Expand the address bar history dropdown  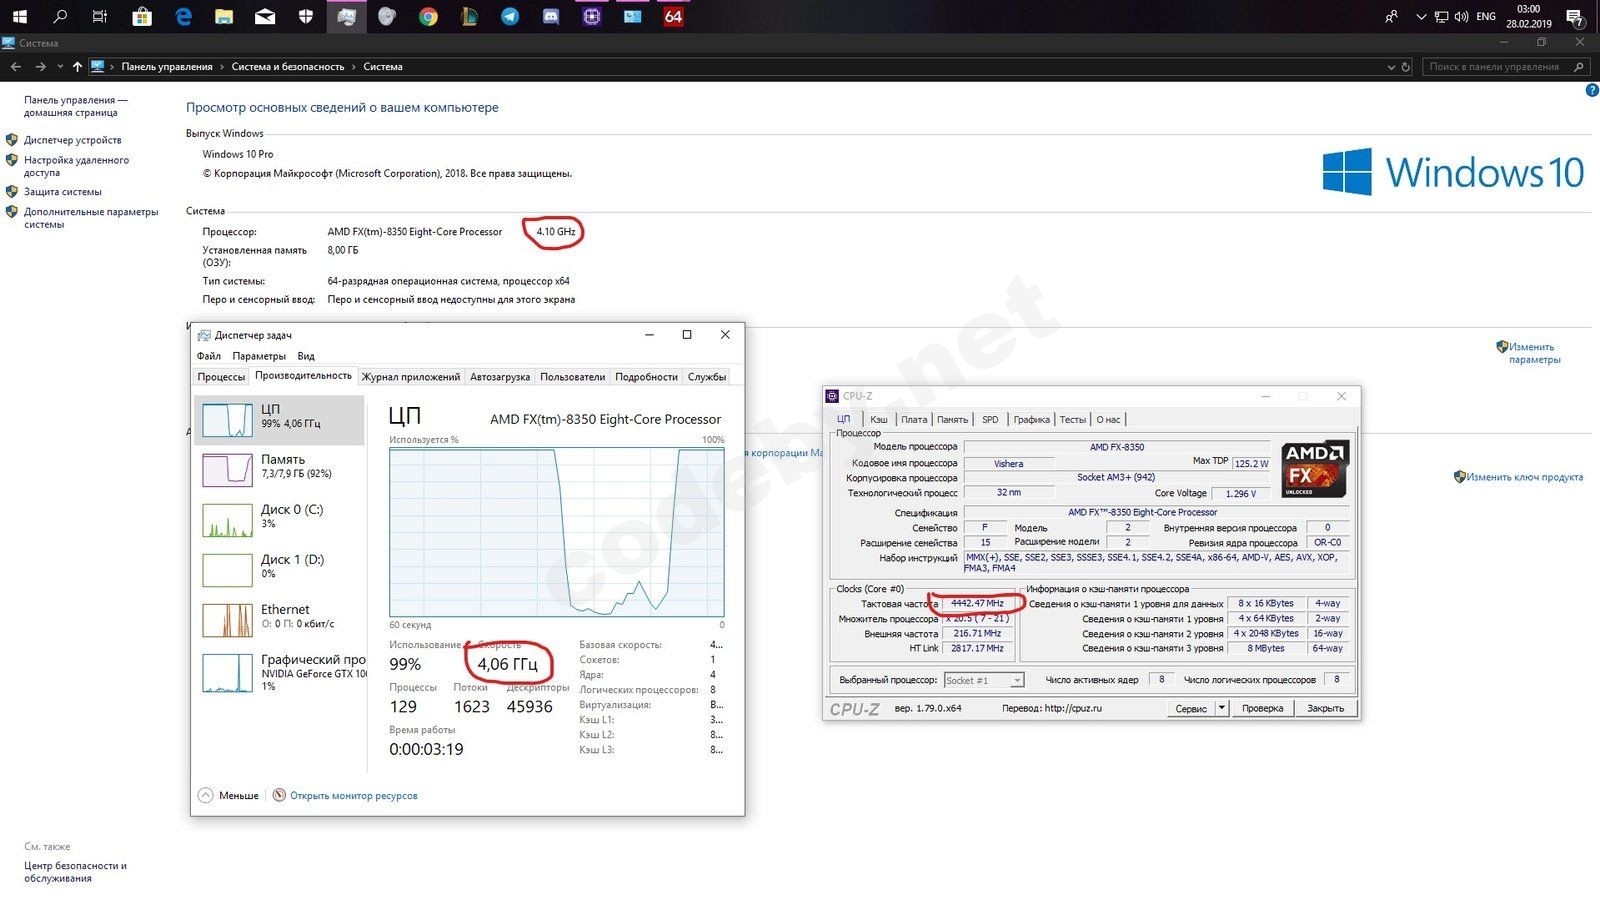pos(1391,67)
